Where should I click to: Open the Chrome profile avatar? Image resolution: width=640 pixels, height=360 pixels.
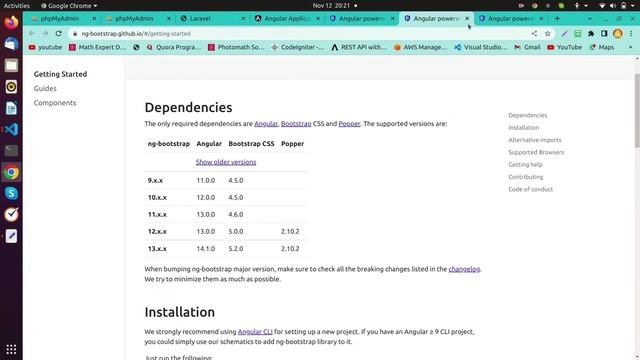[x=618, y=33]
